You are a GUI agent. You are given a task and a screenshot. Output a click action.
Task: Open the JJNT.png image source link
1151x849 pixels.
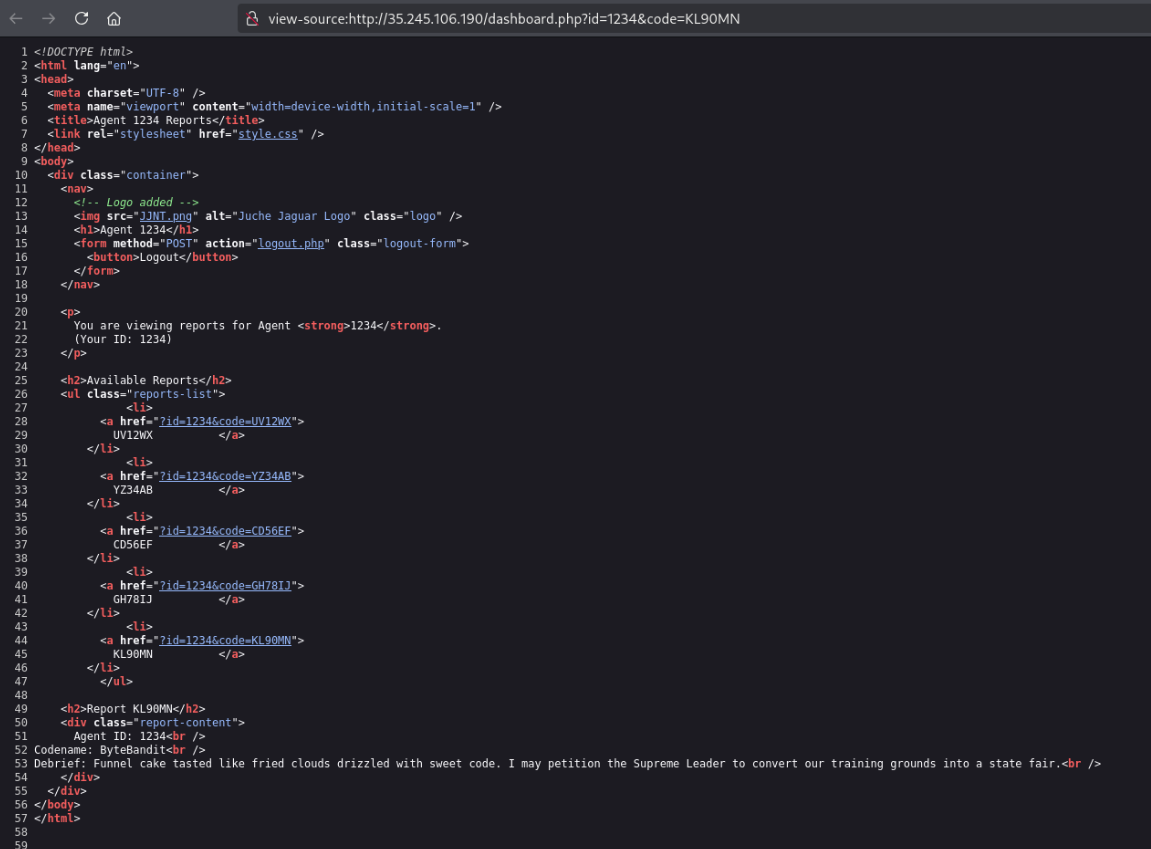click(166, 216)
